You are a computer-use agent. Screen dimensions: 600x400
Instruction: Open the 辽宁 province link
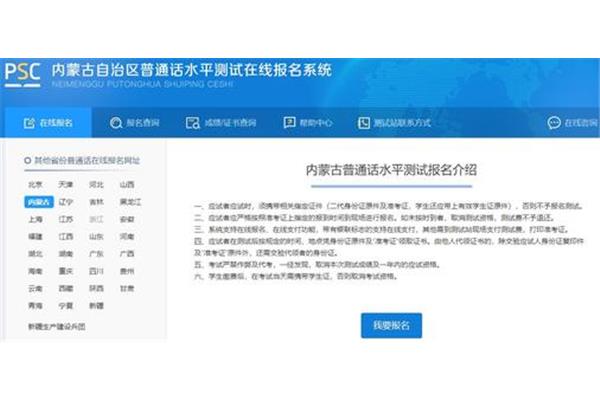[66, 202]
